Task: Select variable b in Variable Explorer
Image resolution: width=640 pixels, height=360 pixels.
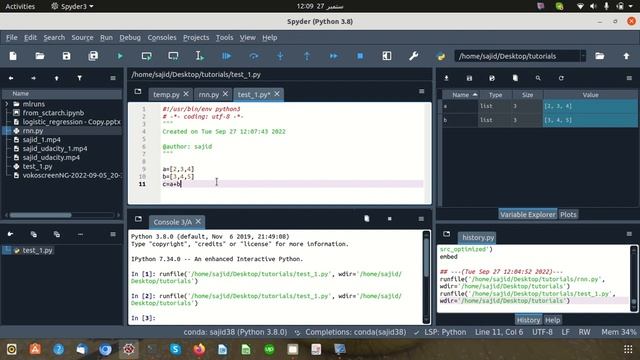Action: 540,120
